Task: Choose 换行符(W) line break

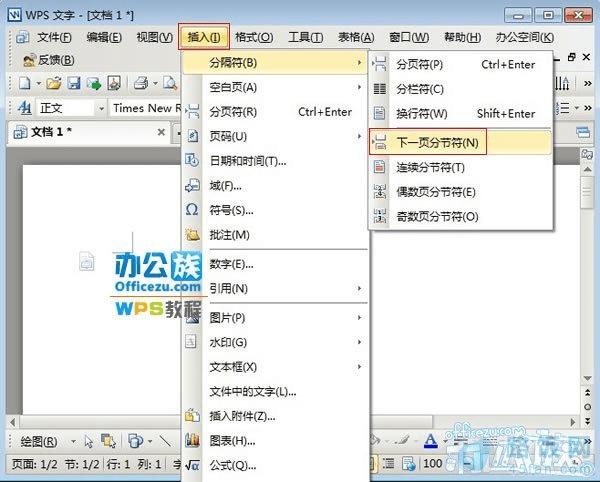Action: point(461,114)
